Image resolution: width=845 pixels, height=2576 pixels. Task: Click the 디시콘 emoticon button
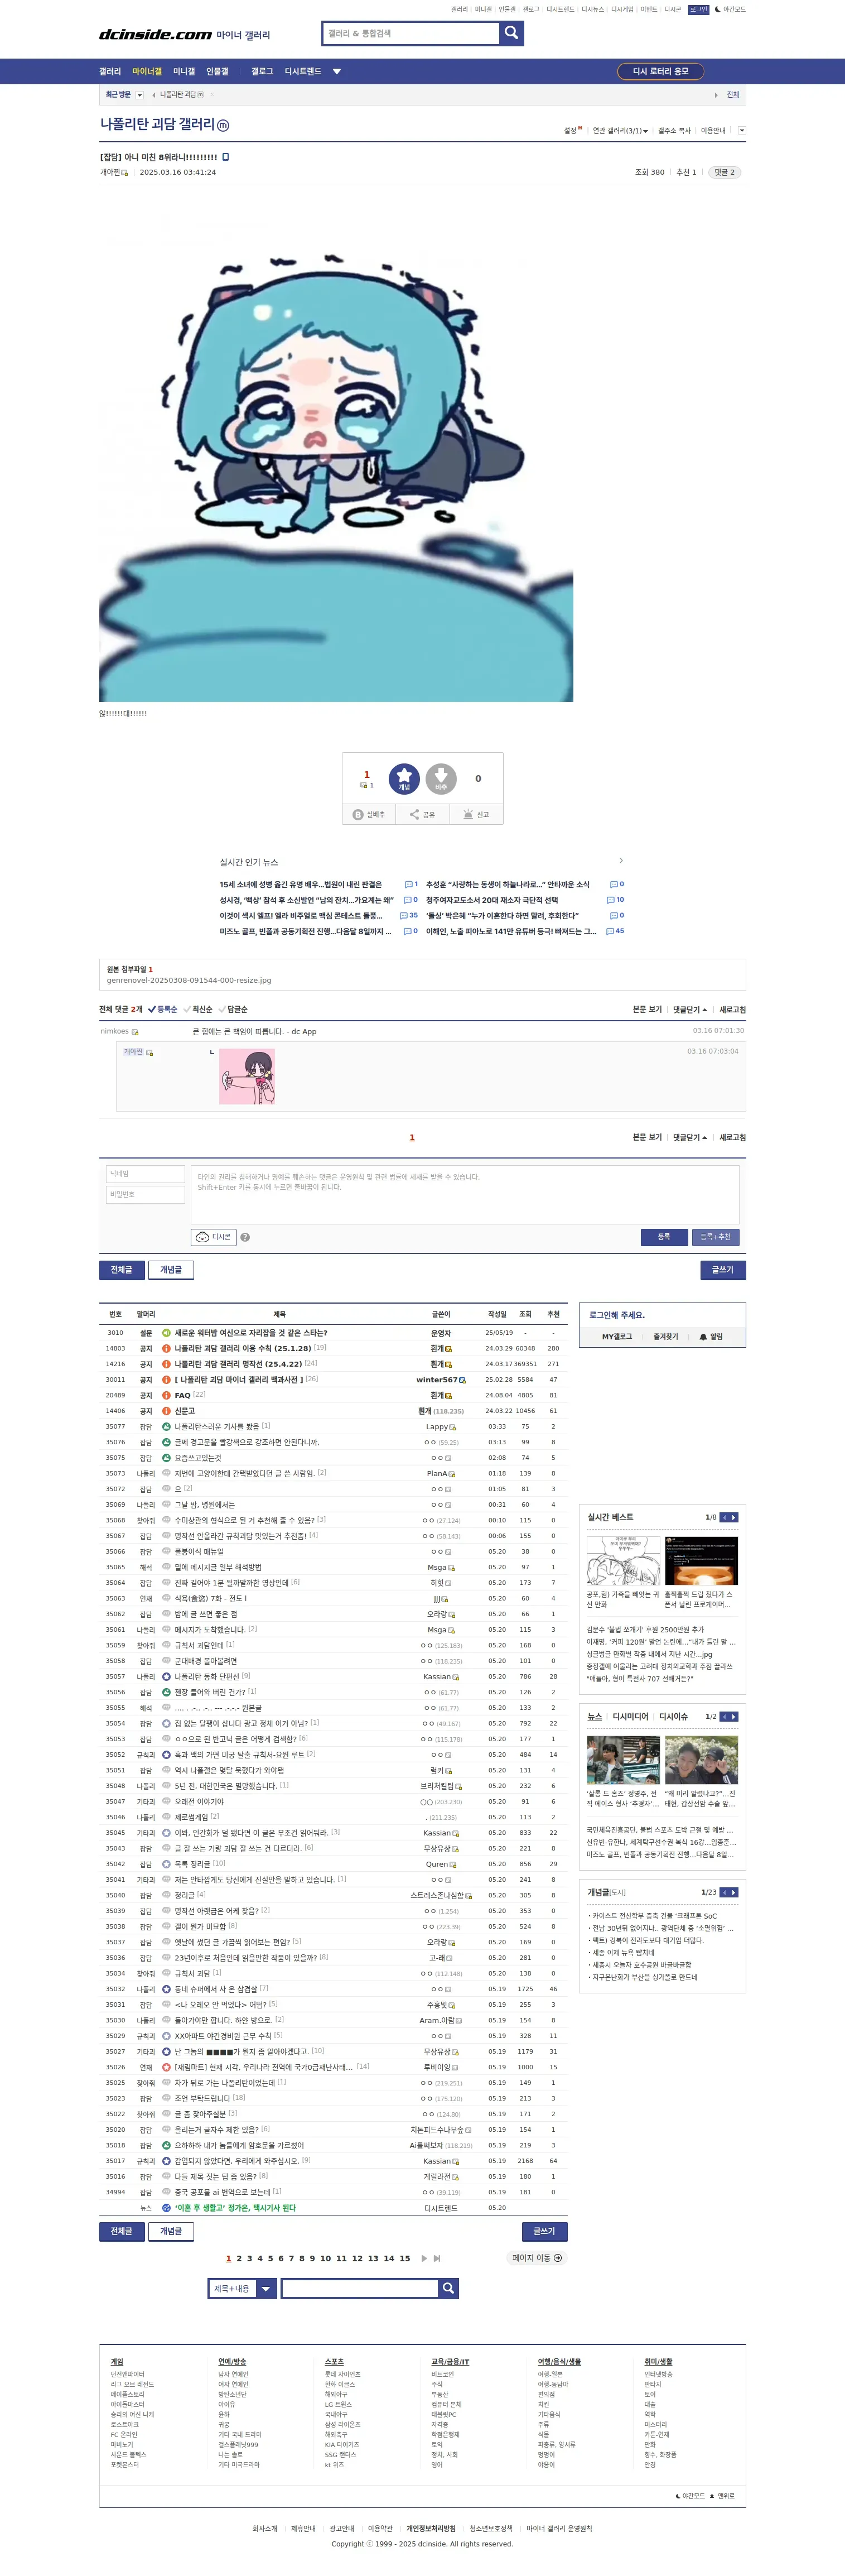point(213,1237)
